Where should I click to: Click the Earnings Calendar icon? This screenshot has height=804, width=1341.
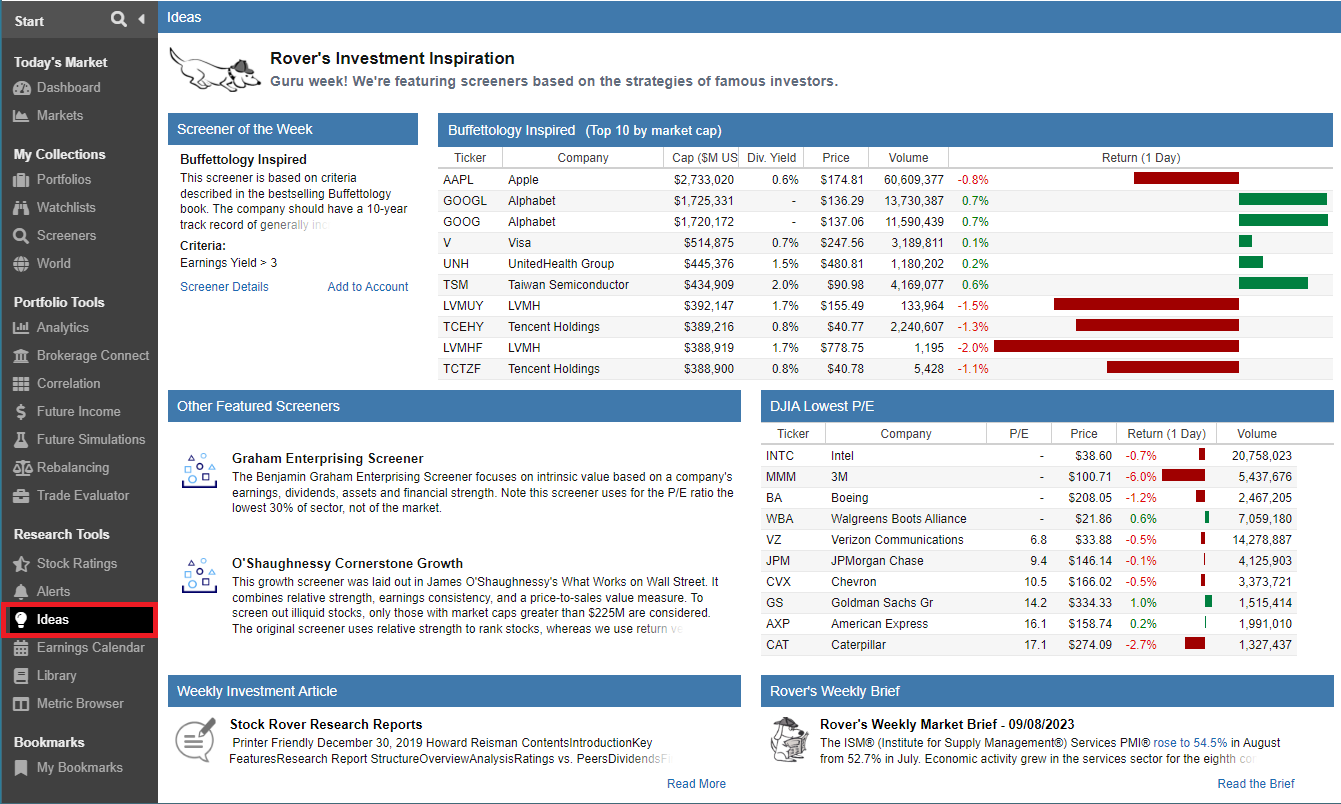tap(21, 648)
